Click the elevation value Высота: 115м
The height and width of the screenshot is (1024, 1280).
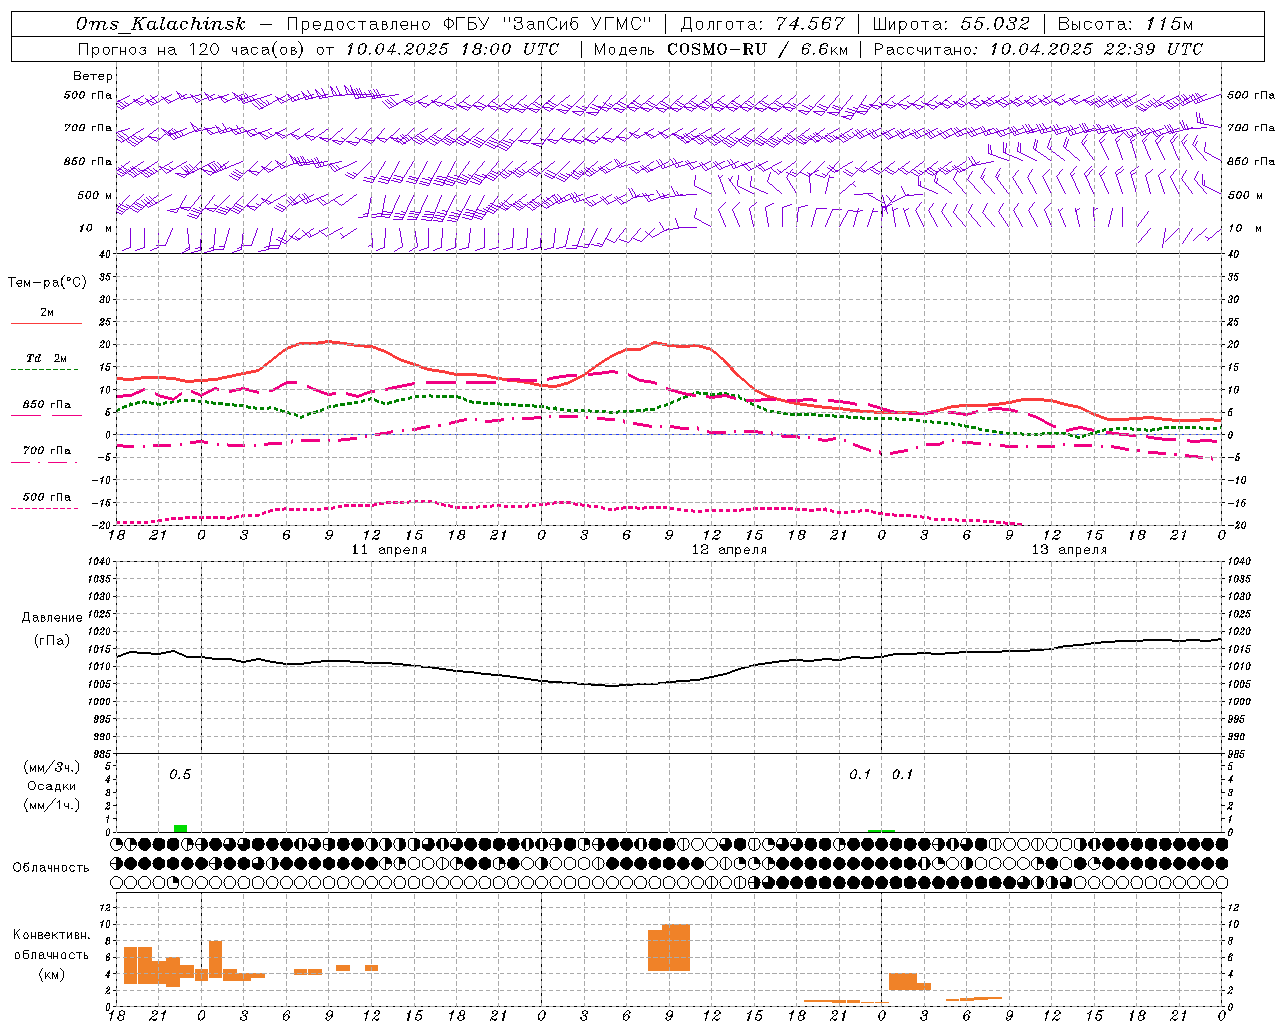[x=1125, y=25]
